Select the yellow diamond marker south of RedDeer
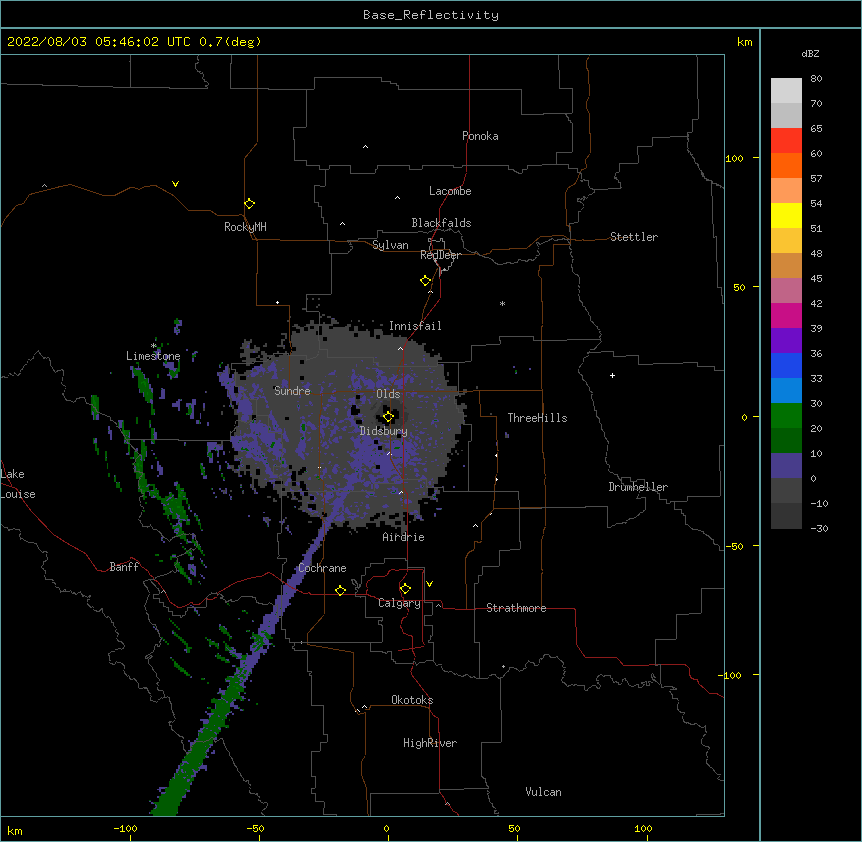Screen dimensions: 862x842 click(x=425, y=281)
